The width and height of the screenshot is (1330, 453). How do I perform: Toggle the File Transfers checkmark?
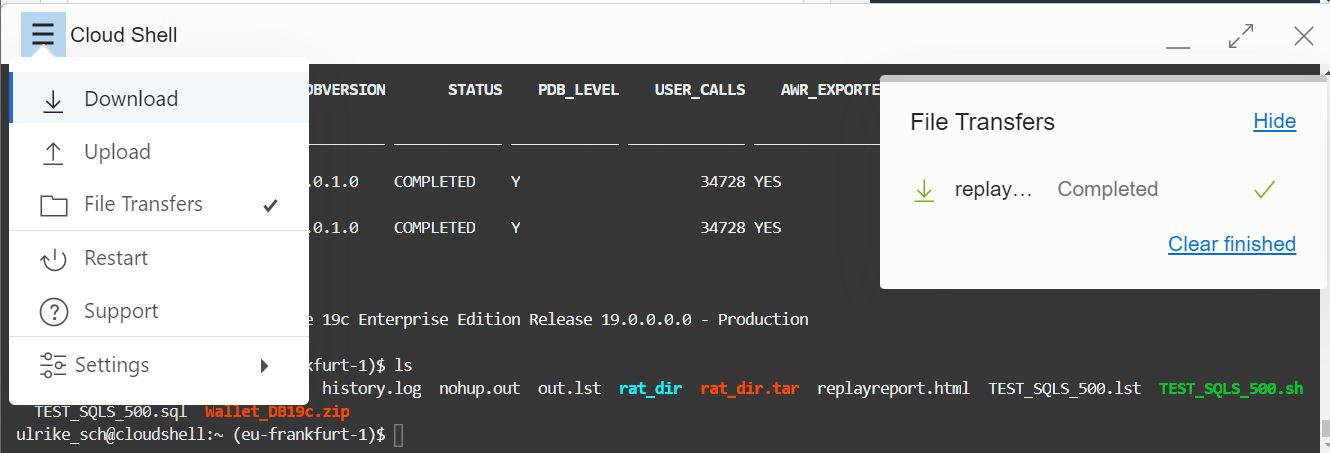coord(270,205)
